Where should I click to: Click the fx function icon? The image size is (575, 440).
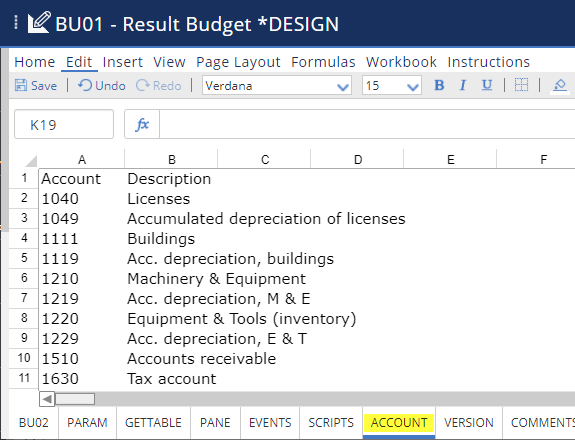click(142, 125)
